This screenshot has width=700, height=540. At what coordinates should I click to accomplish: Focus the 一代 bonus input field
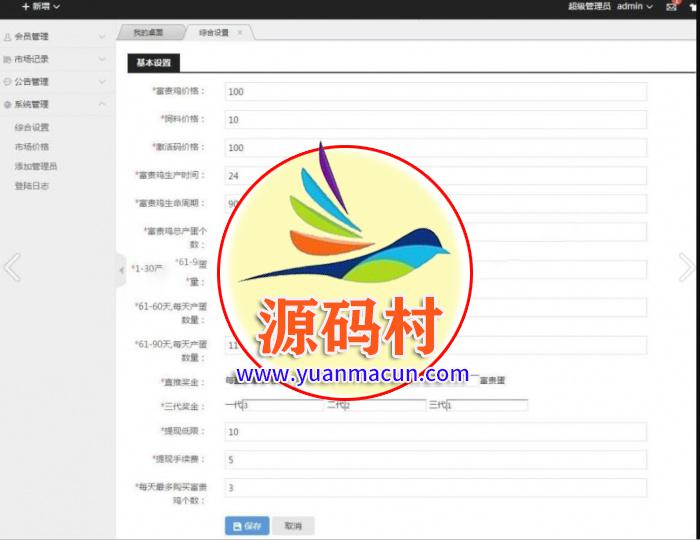283,405
